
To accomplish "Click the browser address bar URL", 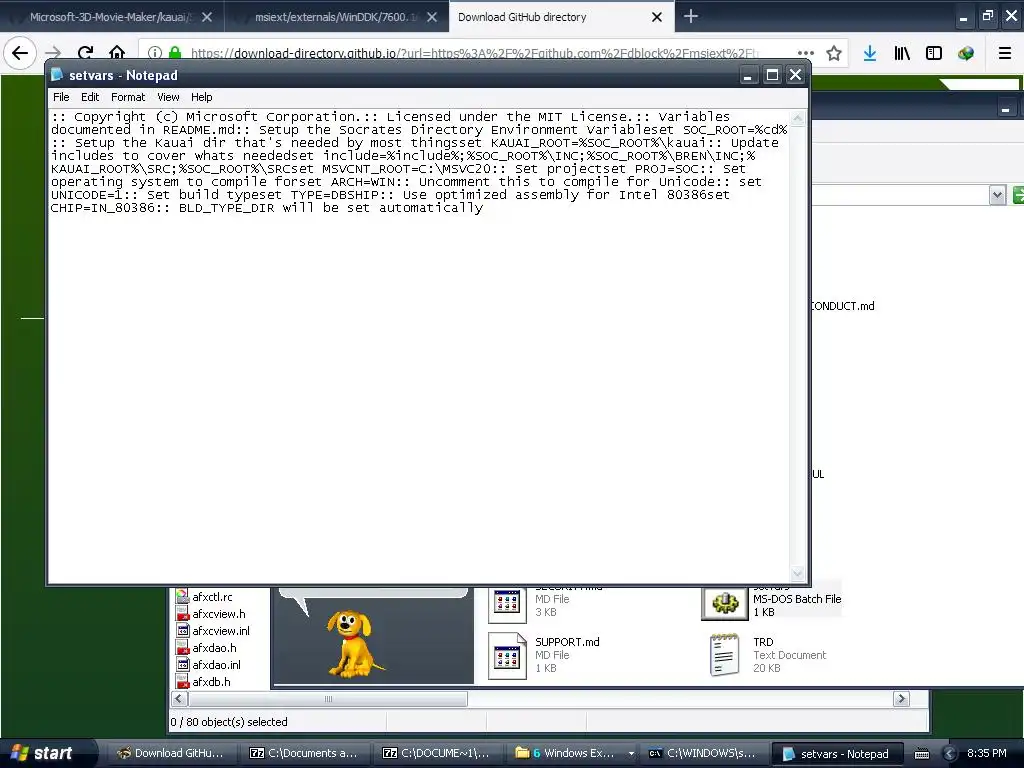I will coord(475,53).
